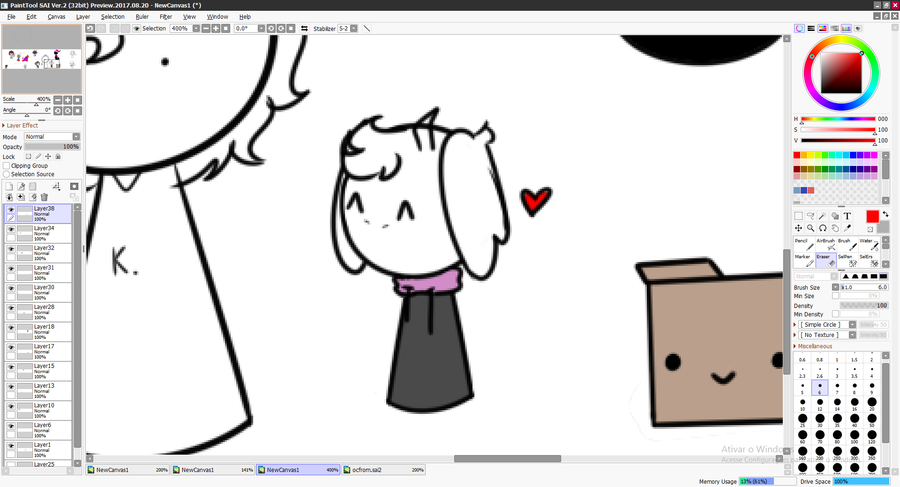The width and height of the screenshot is (900, 487).
Task: Choose the Eraser tool
Action: pos(825,260)
